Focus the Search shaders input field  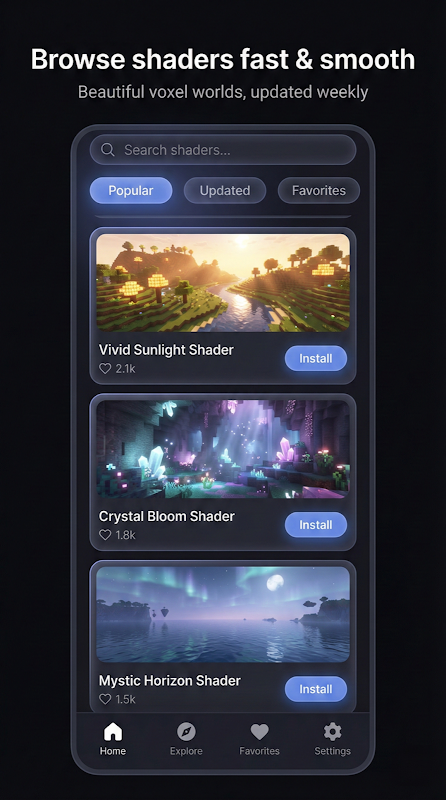223,149
